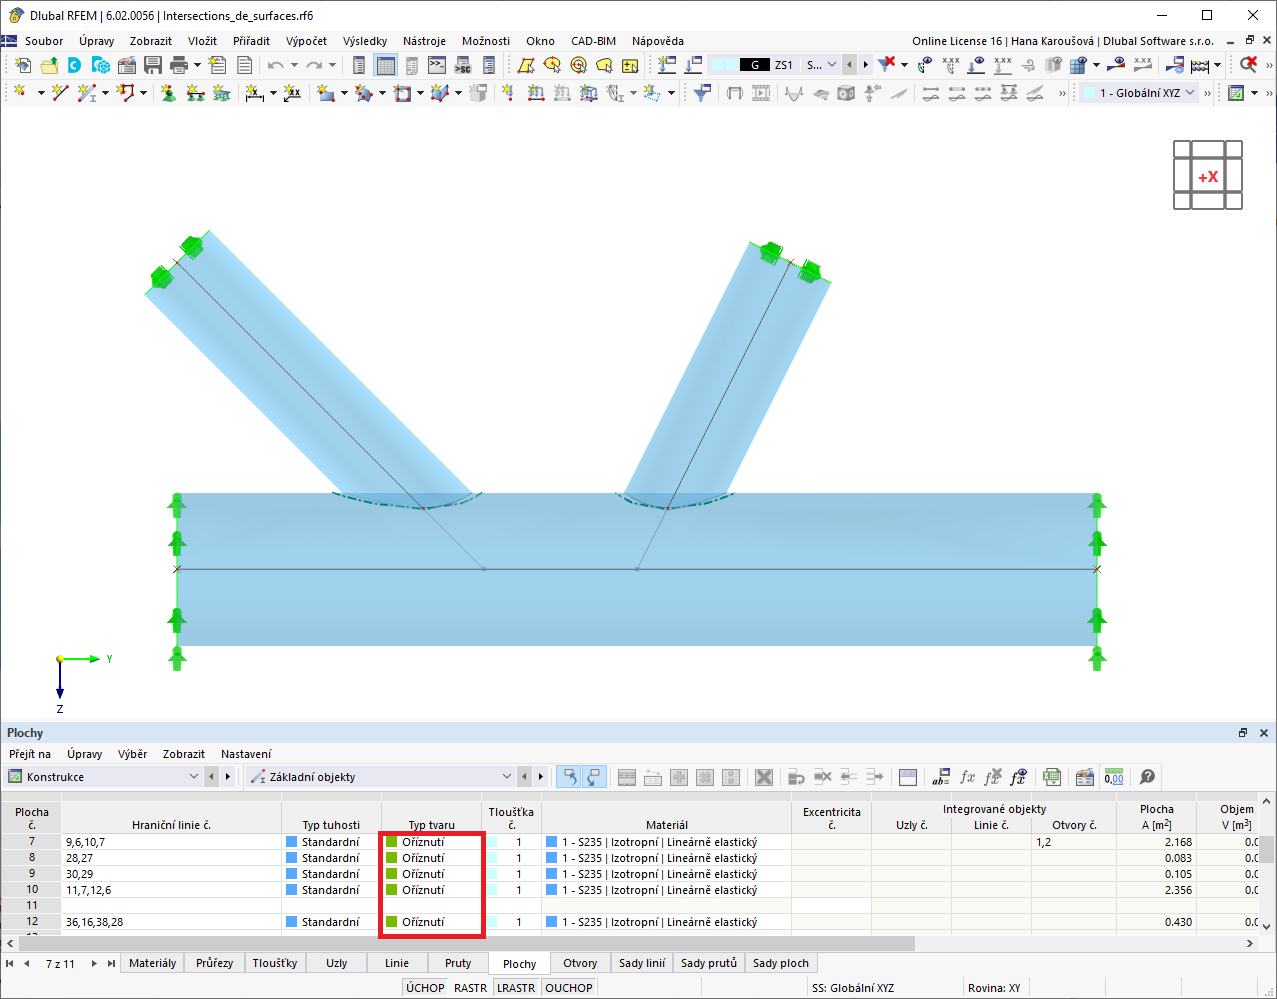This screenshot has width=1277, height=999.
Task: Create new line tool
Action: pyautogui.click(x=60, y=93)
